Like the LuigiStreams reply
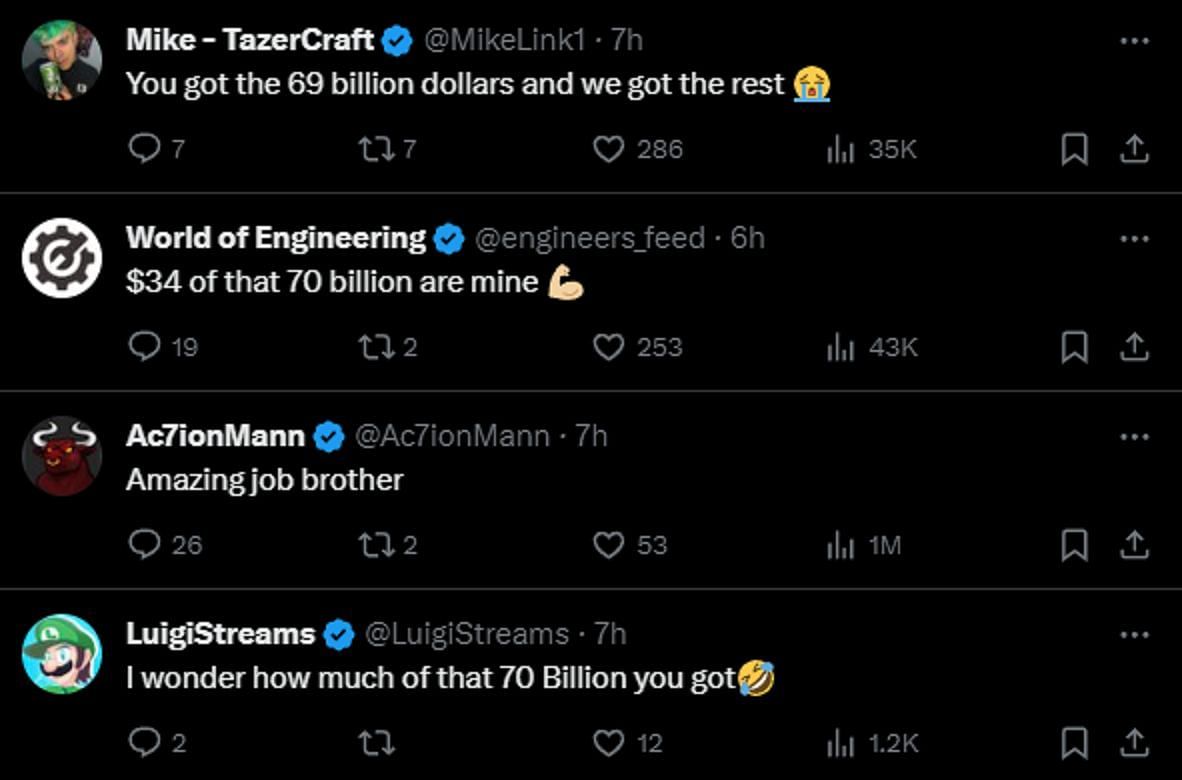This screenshot has height=780, width=1182. [609, 743]
